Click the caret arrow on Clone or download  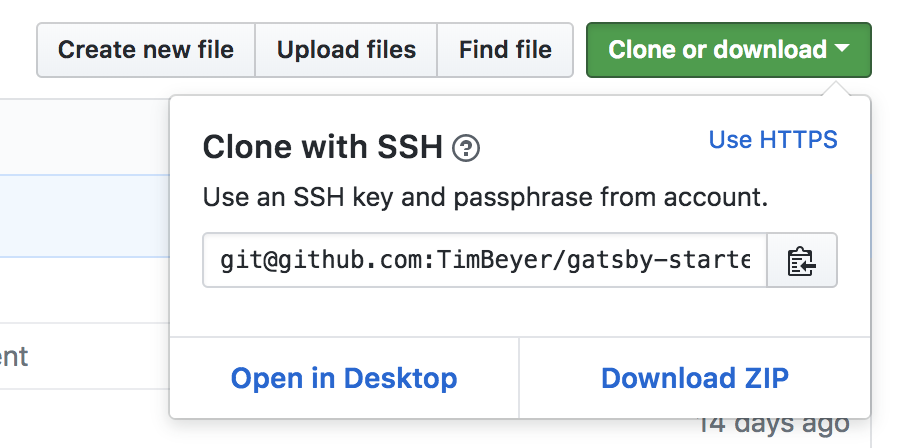(x=842, y=49)
